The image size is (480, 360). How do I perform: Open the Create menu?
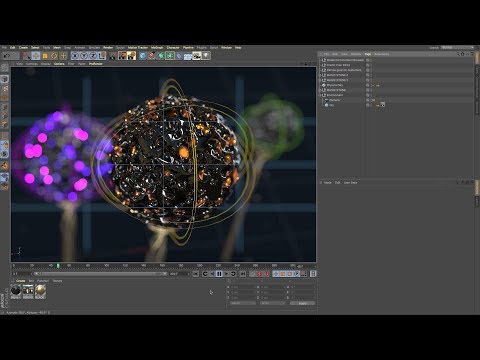tap(23, 48)
